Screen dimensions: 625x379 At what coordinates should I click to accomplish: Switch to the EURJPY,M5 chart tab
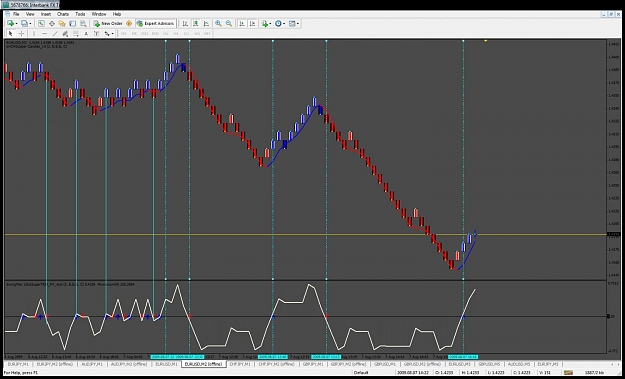pyautogui.click(x=548, y=364)
